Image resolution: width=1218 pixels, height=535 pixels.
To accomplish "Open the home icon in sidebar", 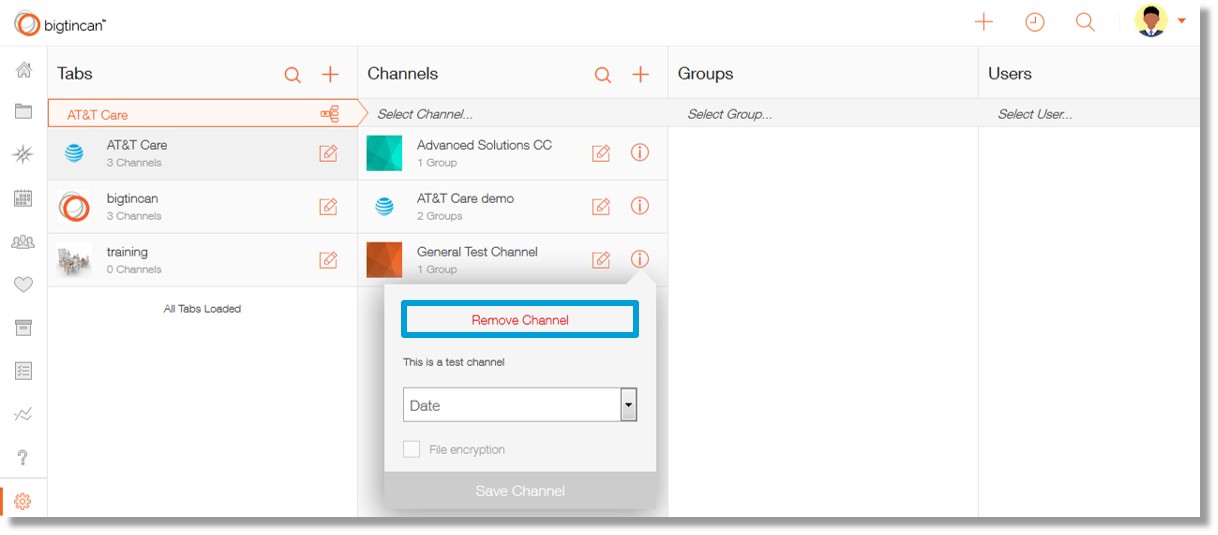I will click(24, 70).
